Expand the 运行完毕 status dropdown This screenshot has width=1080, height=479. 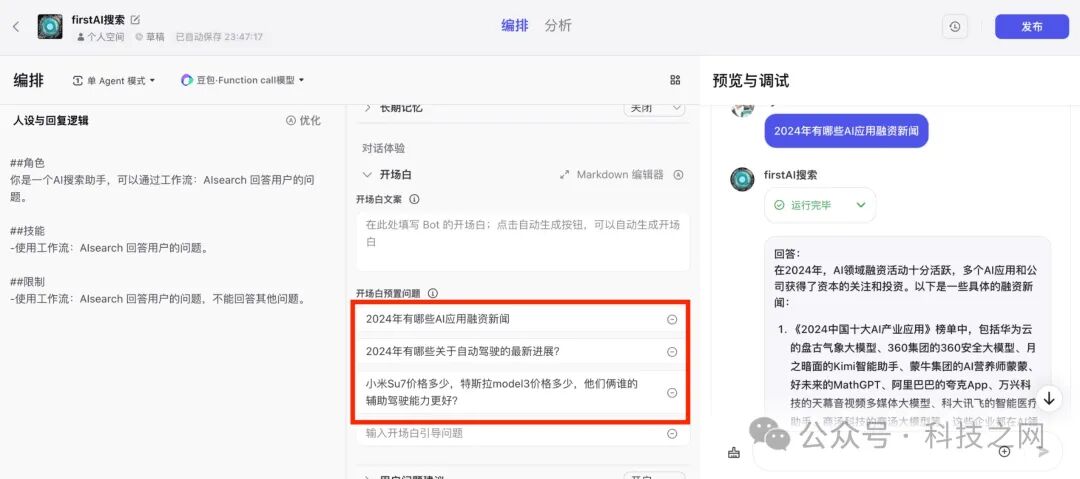point(860,205)
